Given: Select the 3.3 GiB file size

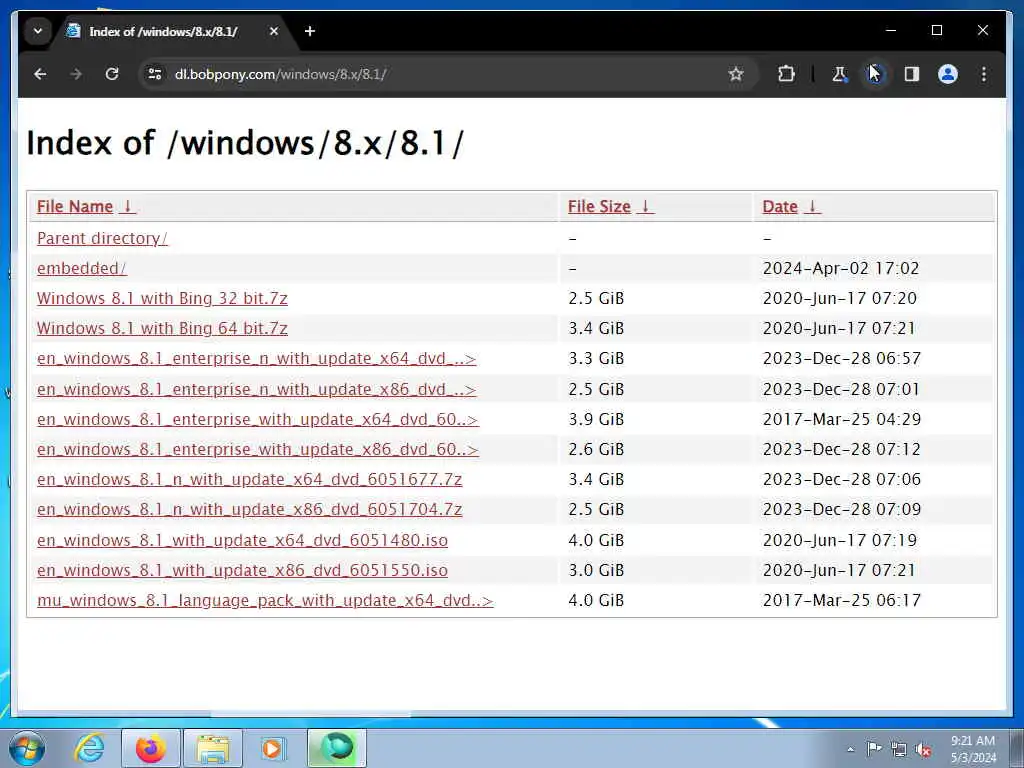Looking at the screenshot, I should tap(596, 359).
